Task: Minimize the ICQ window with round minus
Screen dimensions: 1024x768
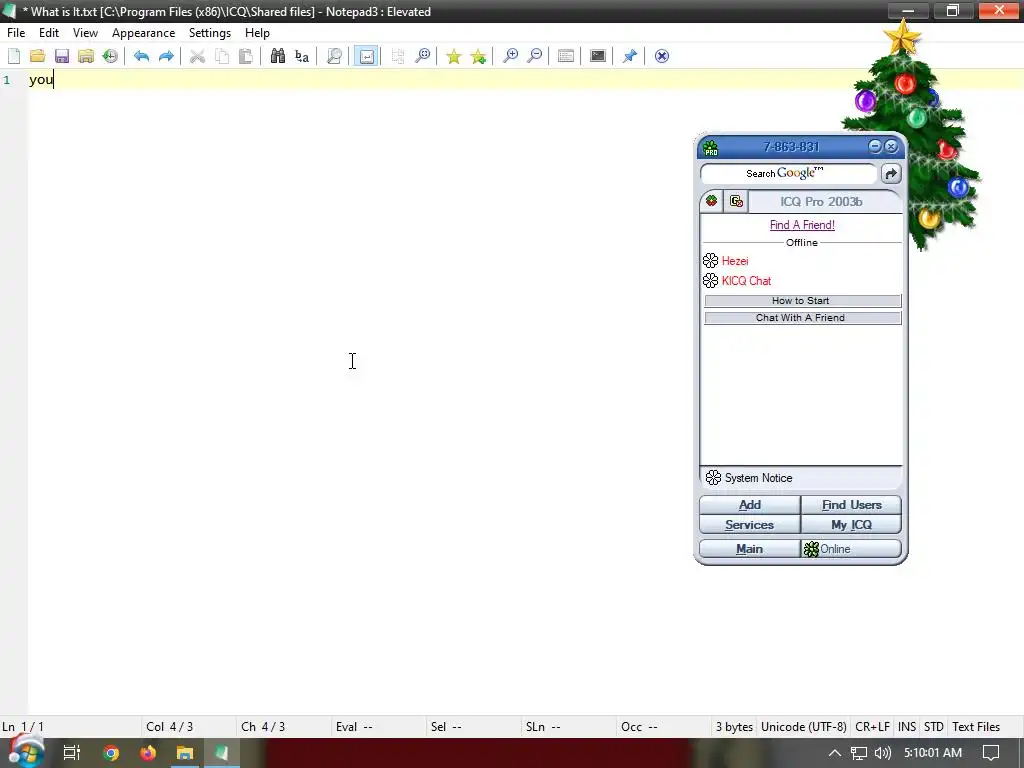Action: (875, 146)
